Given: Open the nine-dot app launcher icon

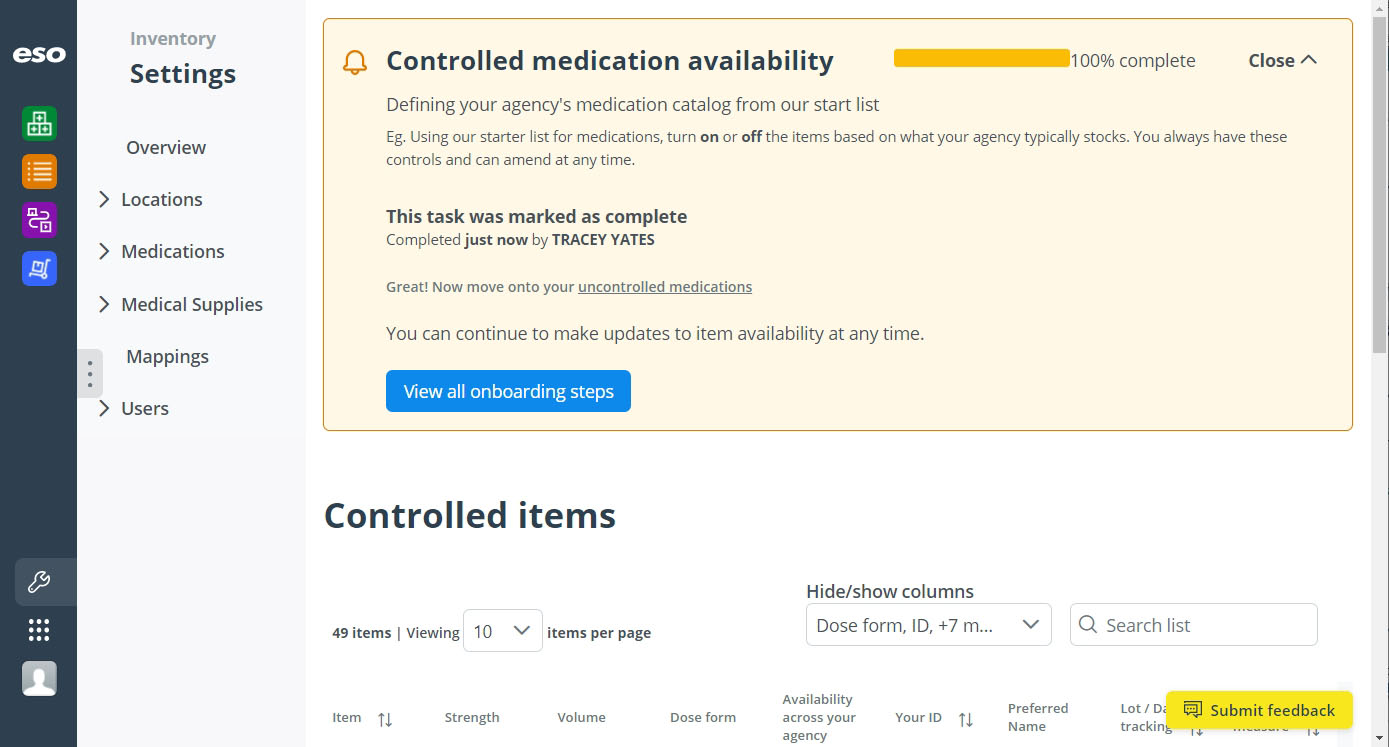Looking at the screenshot, I should 39,630.
